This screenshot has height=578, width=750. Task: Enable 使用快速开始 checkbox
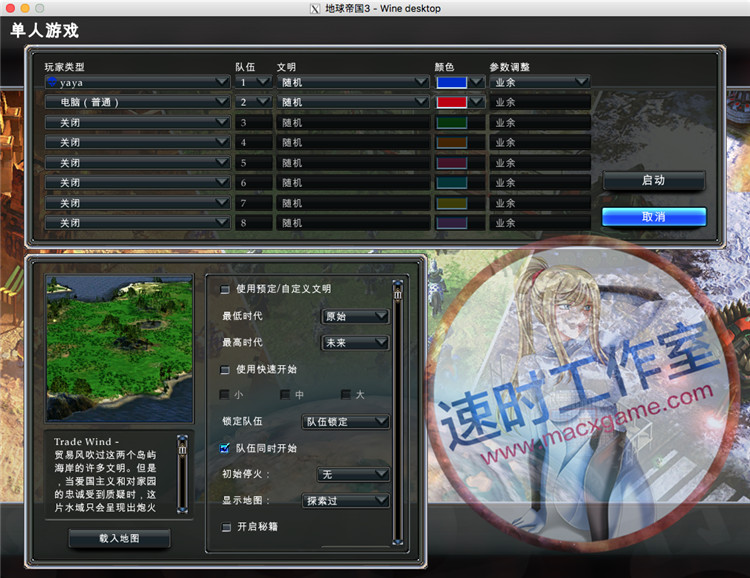(225, 369)
